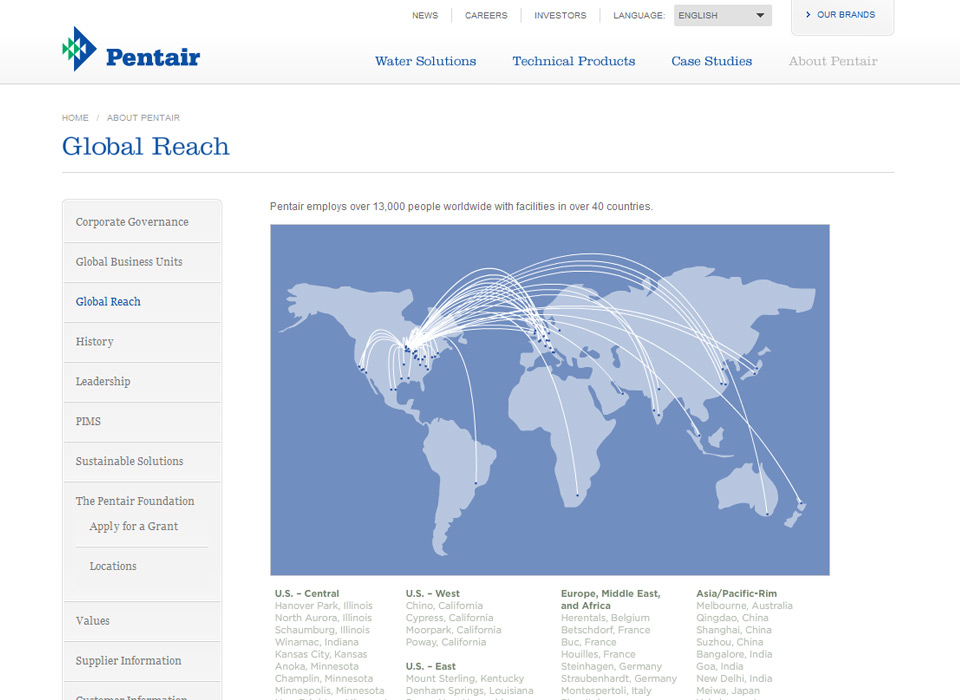Click the About Pentair breadcrumb
This screenshot has height=700, width=960.
pos(143,118)
